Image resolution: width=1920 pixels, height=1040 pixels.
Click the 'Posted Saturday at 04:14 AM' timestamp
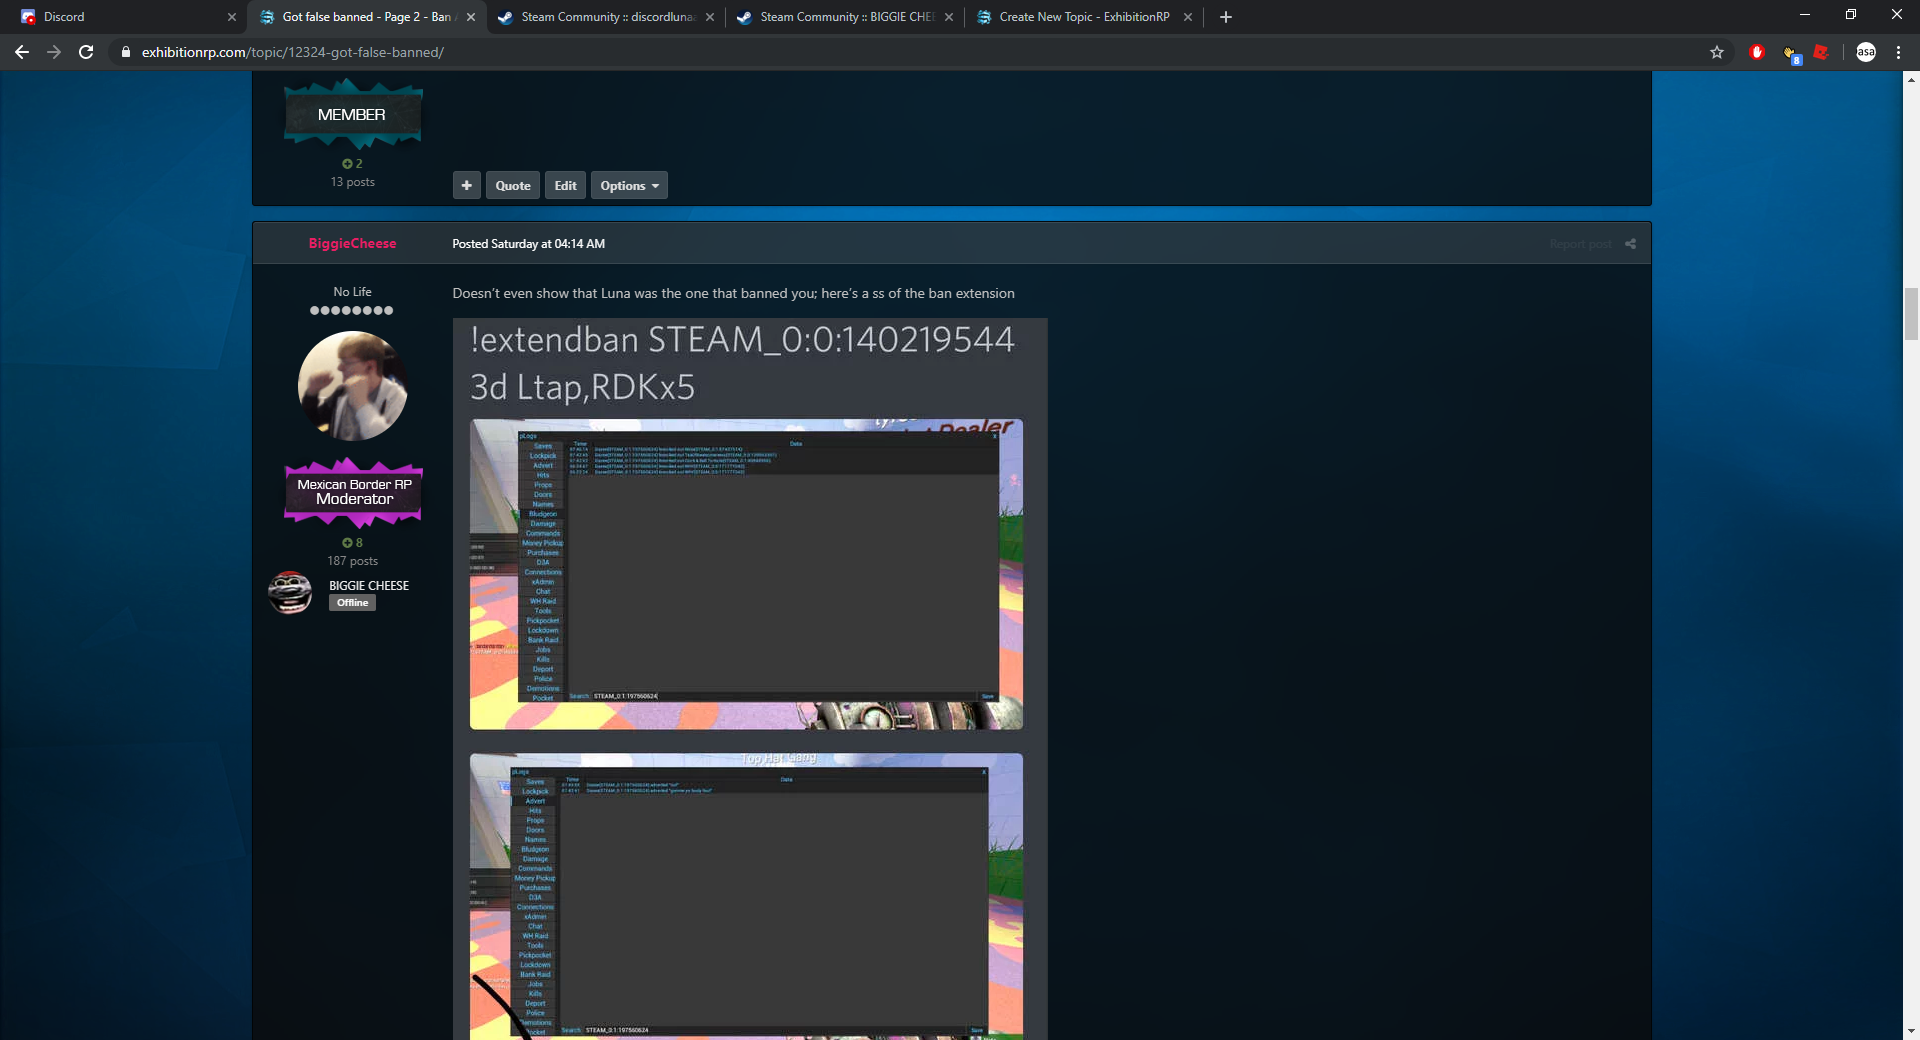[x=528, y=243]
